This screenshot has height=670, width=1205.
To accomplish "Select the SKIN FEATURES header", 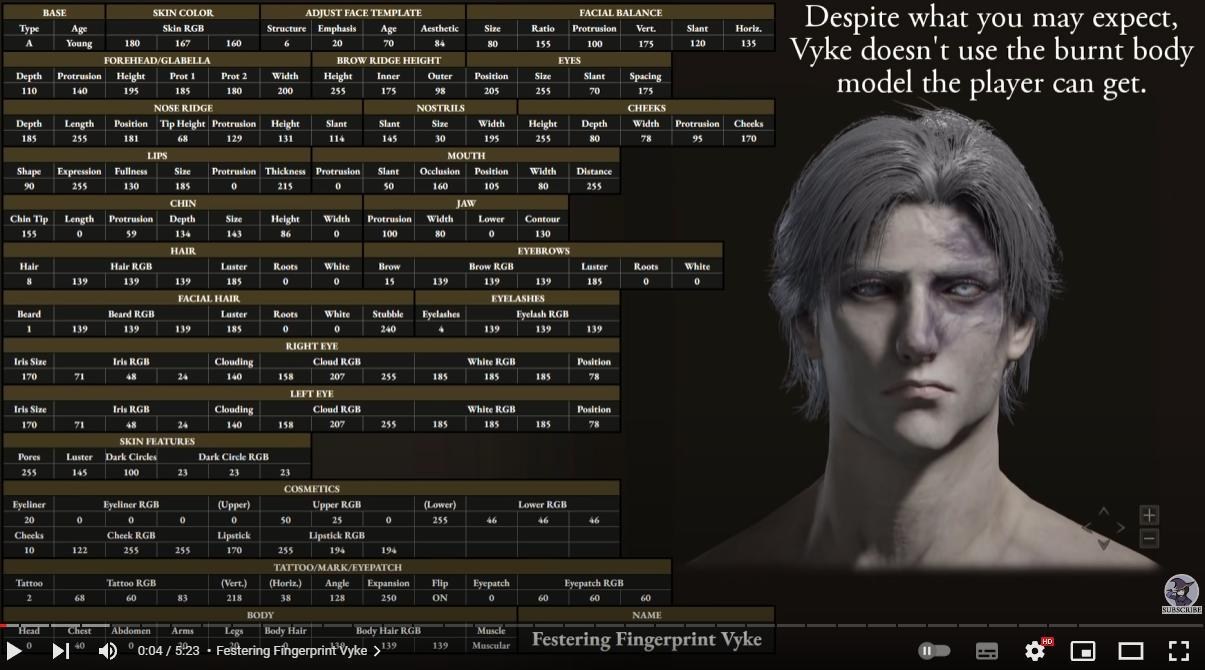I will pos(157,441).
